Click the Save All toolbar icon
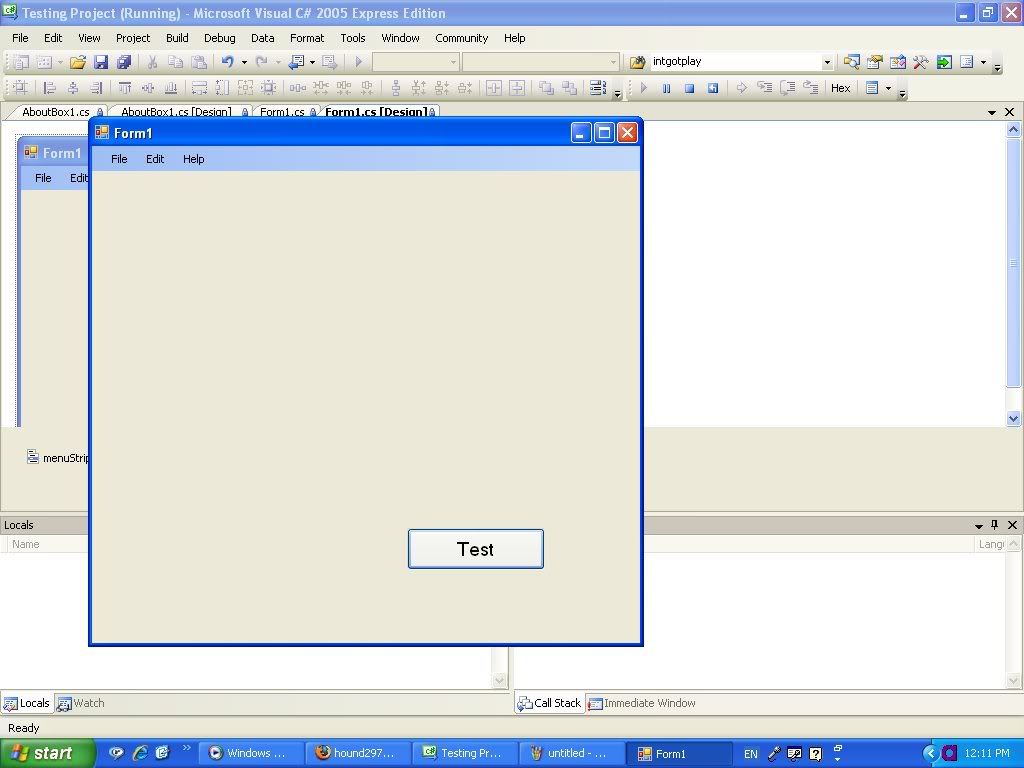 tap(124, 62)
